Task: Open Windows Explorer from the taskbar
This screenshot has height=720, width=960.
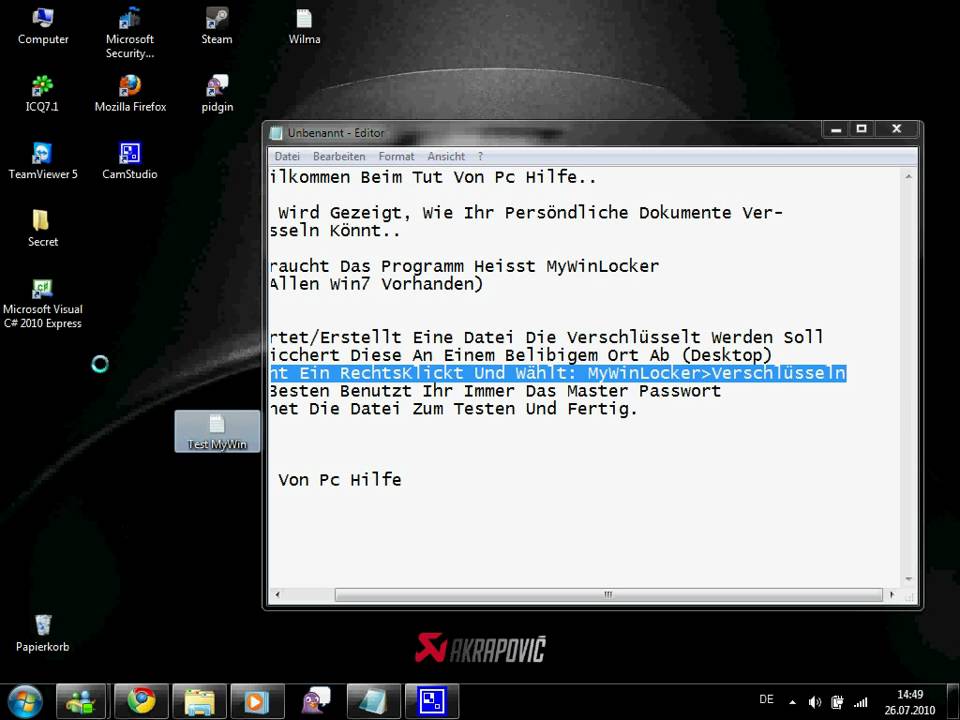Action: 200,702
